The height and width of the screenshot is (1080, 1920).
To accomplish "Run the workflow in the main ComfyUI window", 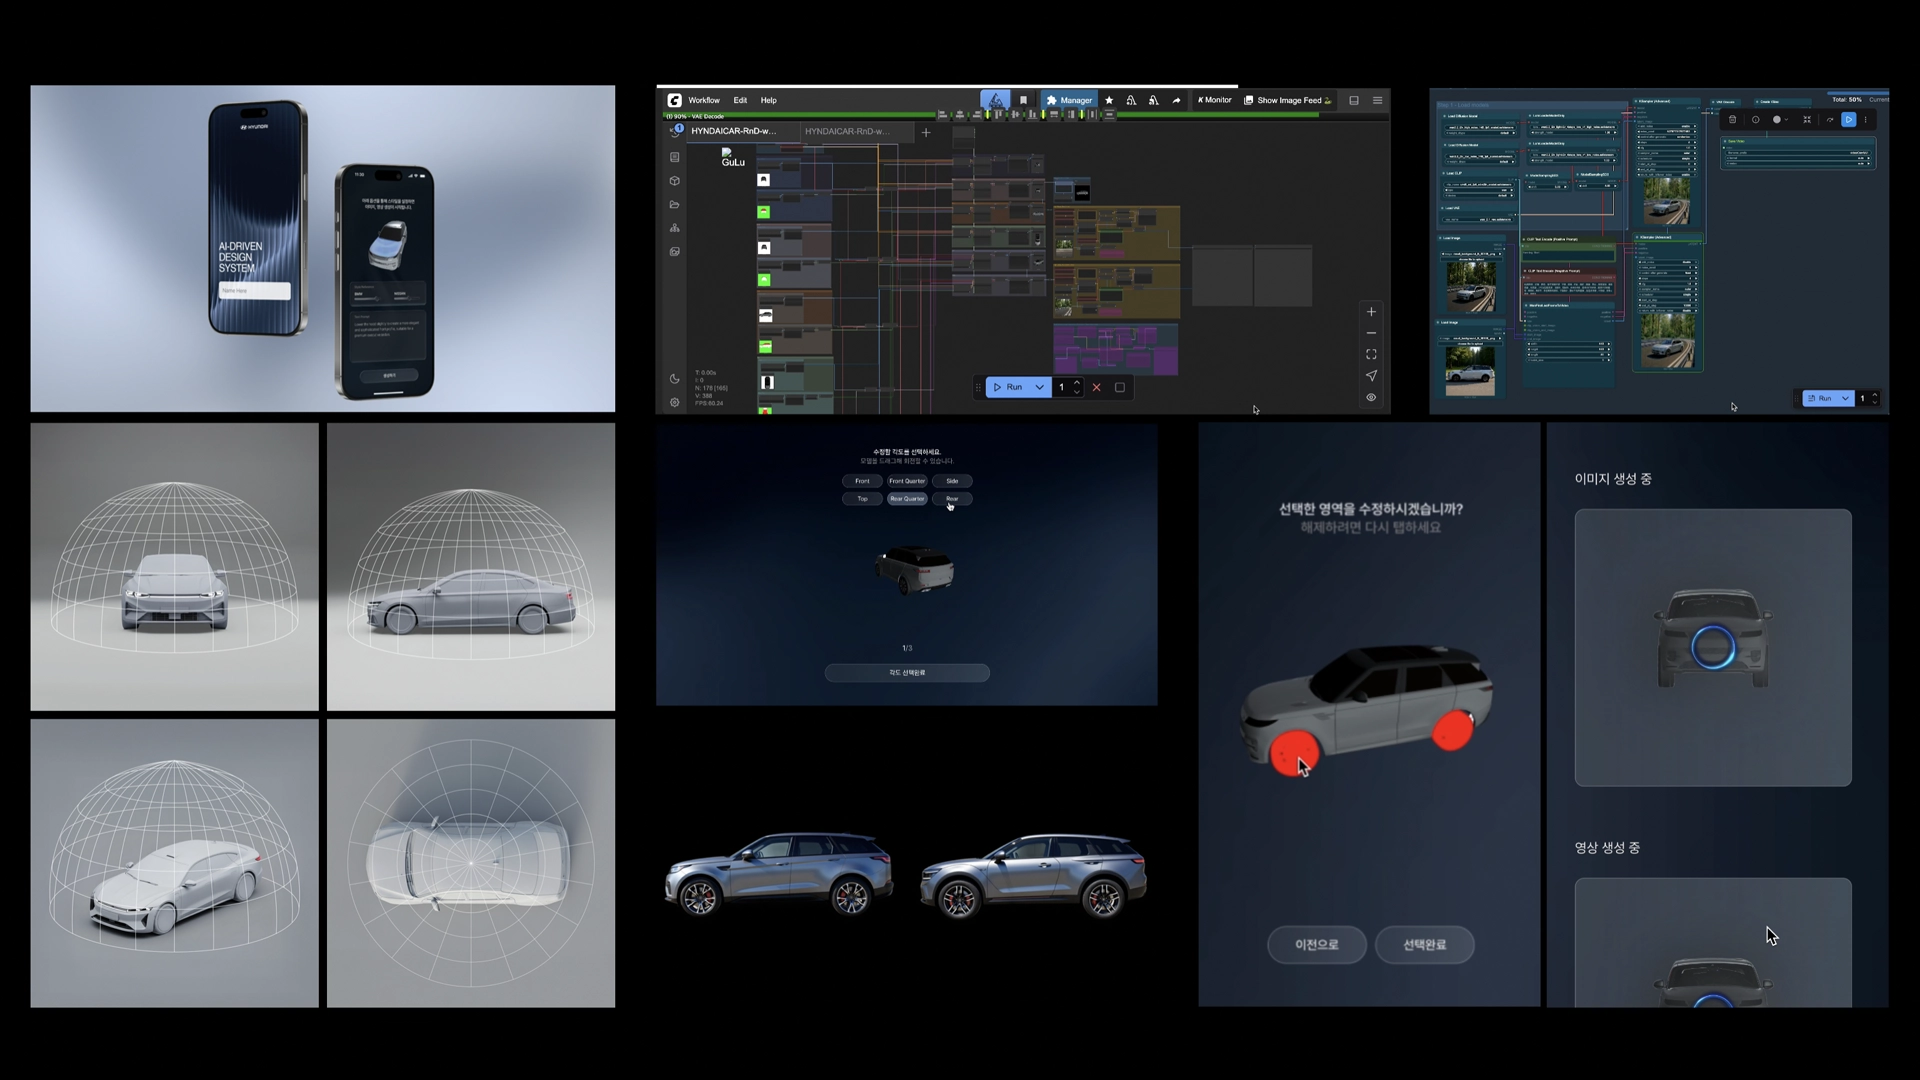I will pos(1008,387).
